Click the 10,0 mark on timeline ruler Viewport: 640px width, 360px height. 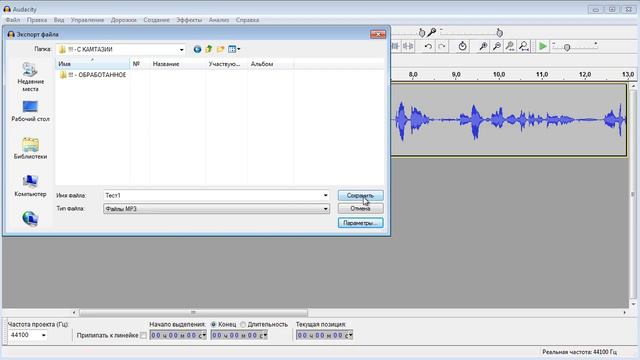(x=499, y=75)
